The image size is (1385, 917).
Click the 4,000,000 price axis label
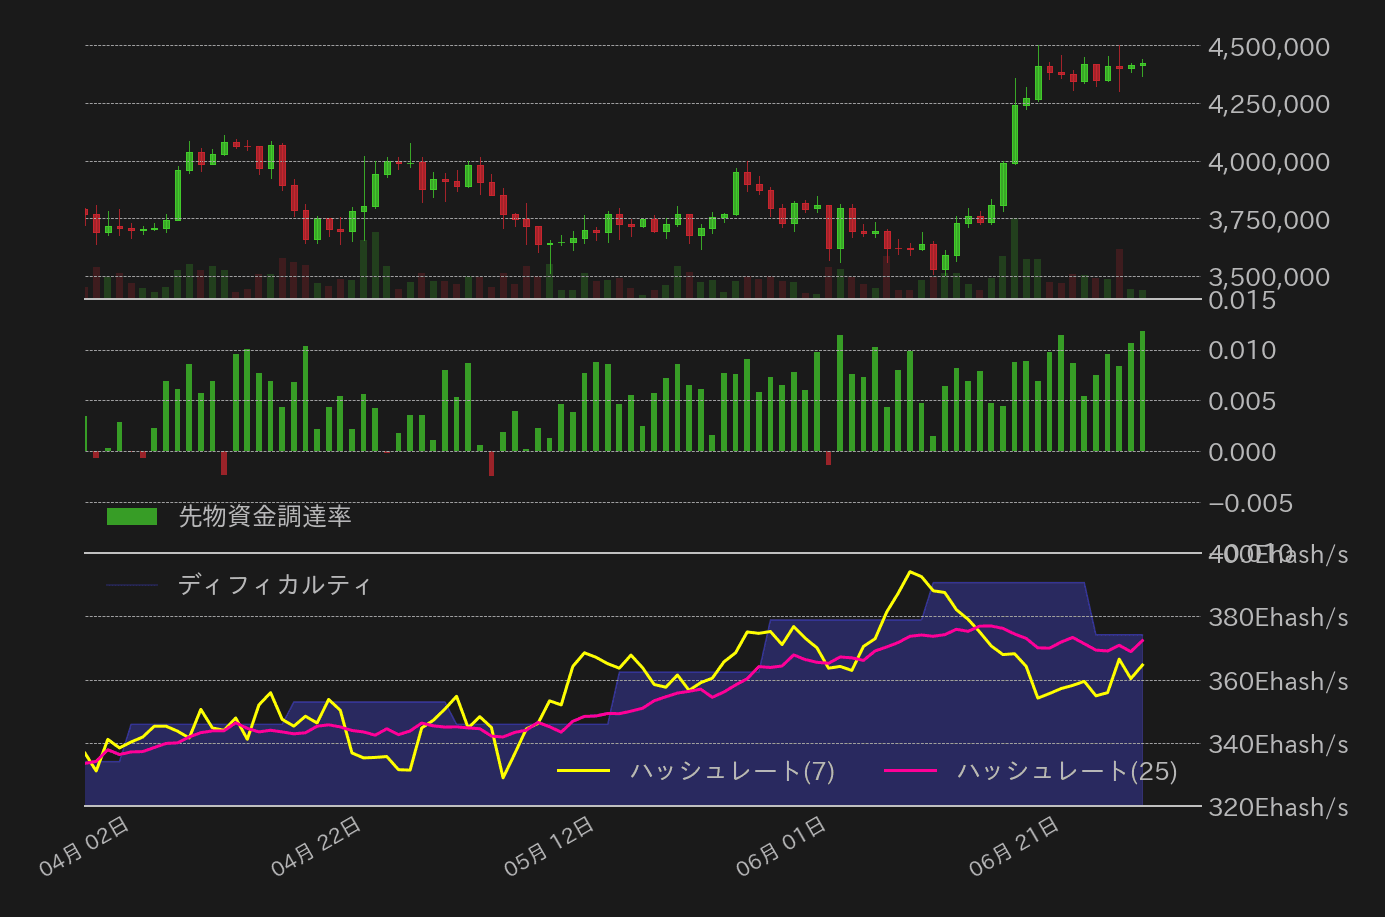(x=1269, y=162)
